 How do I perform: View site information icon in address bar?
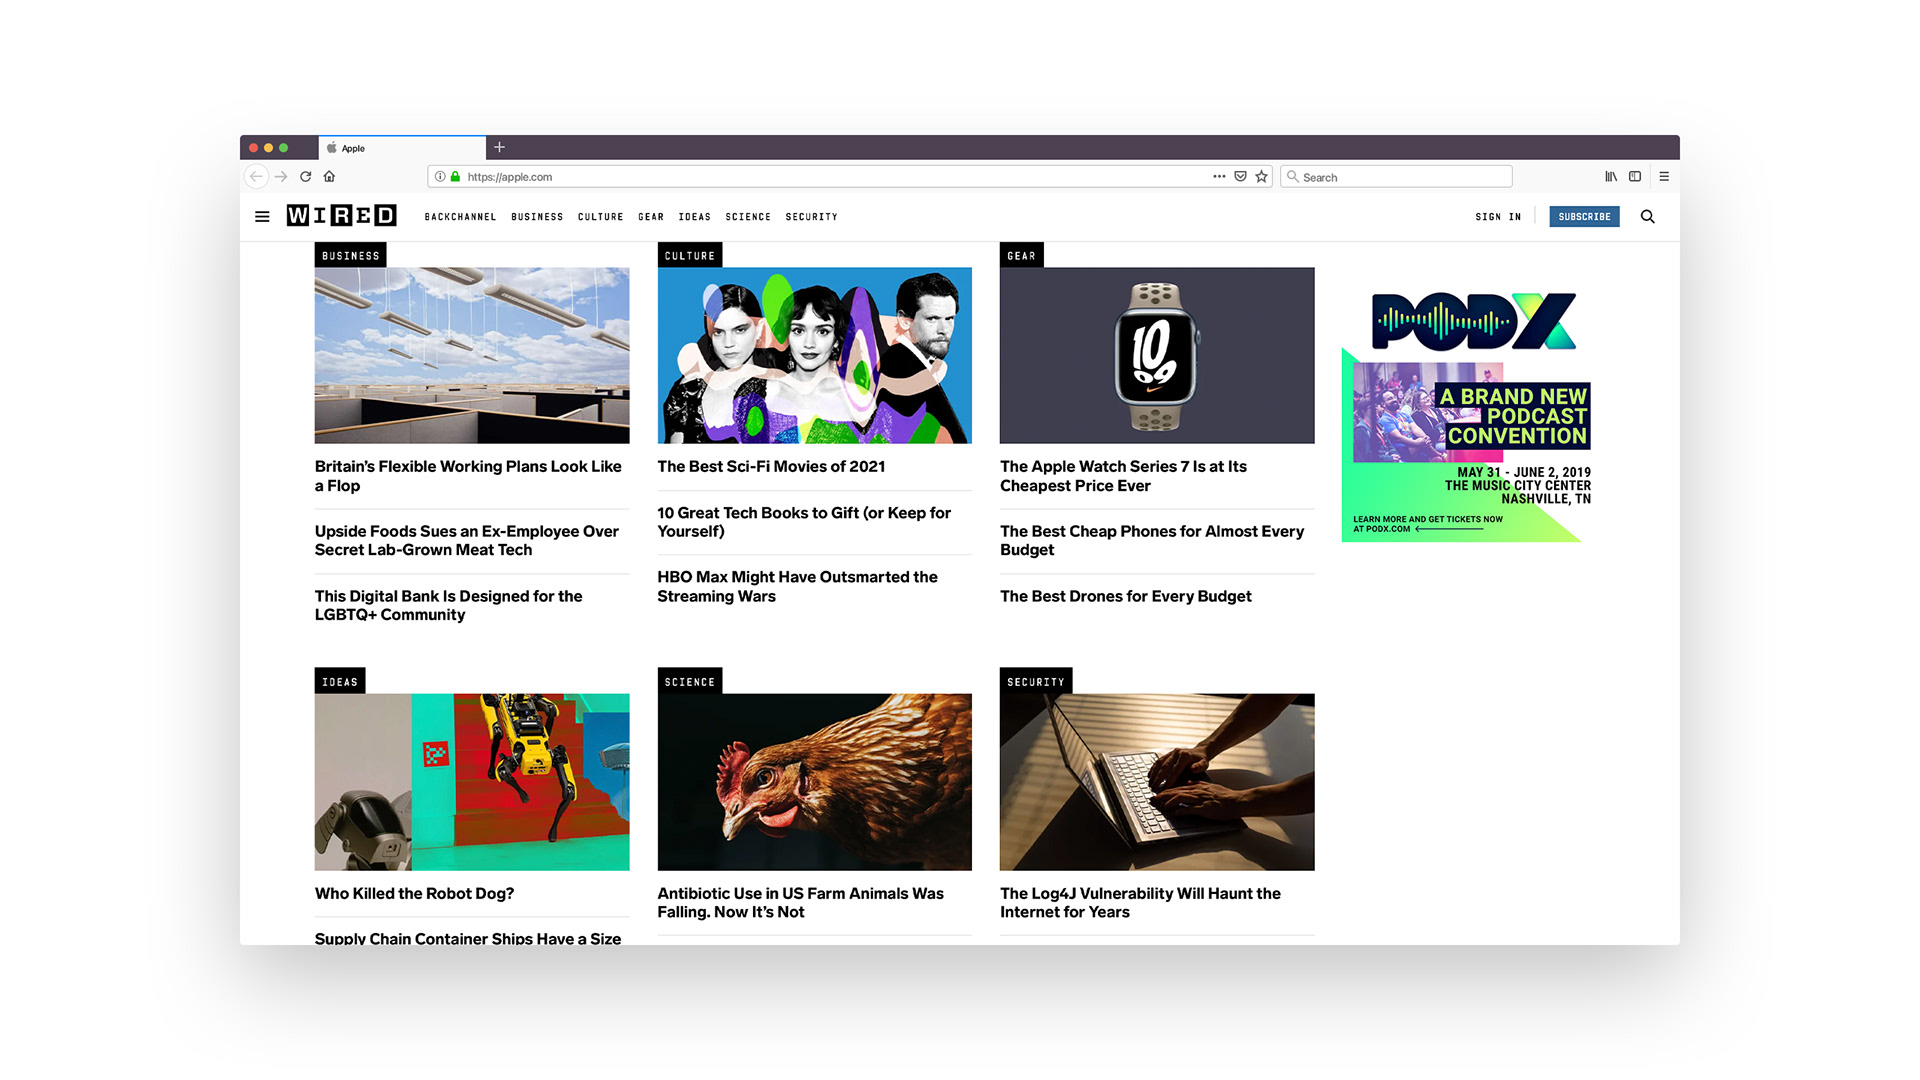440,177
